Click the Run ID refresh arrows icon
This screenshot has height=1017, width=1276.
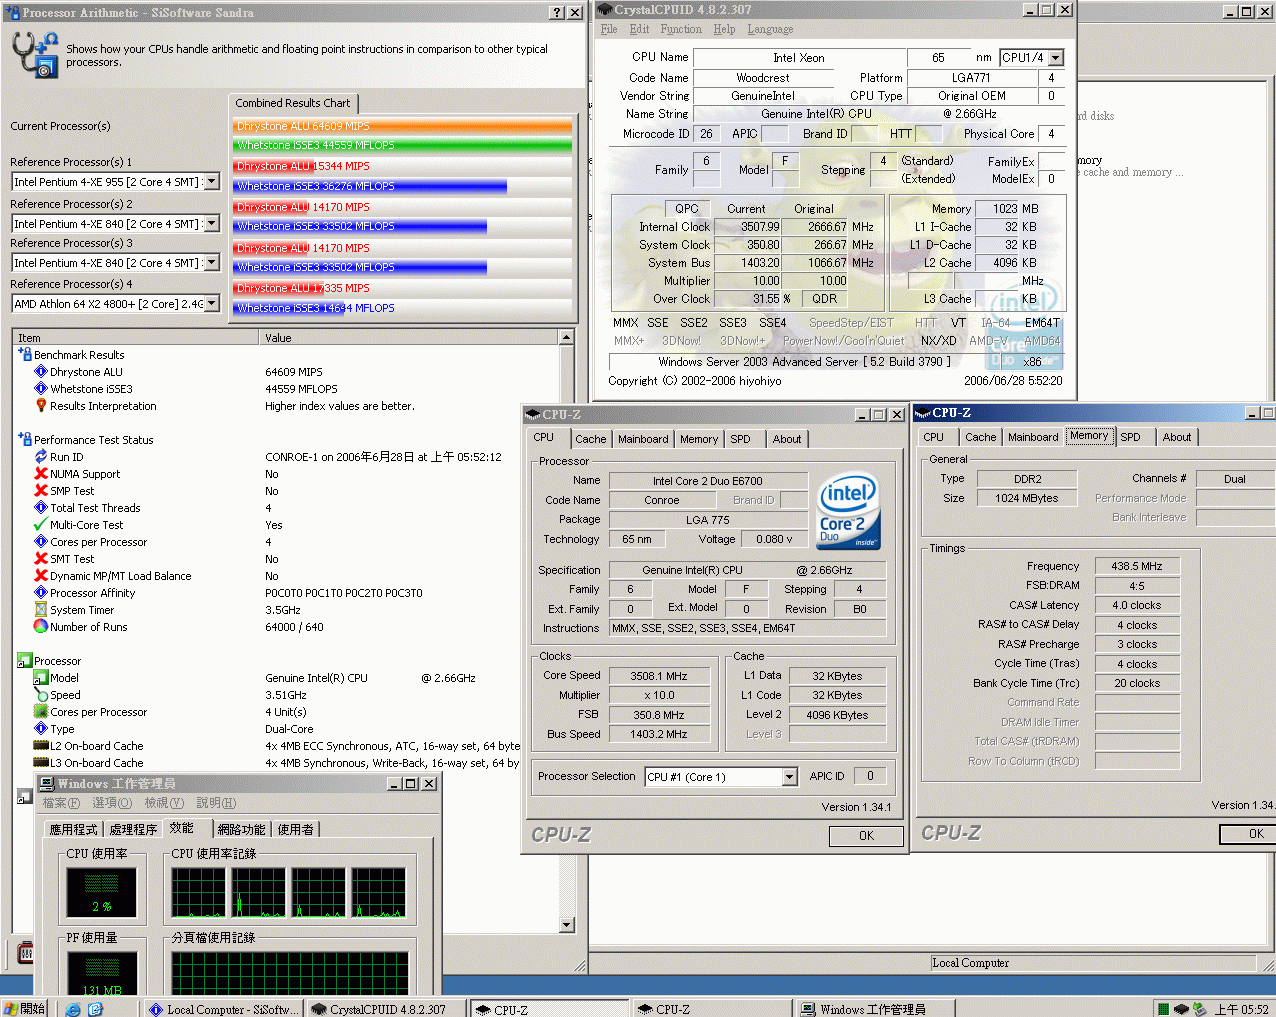point(41,457)
